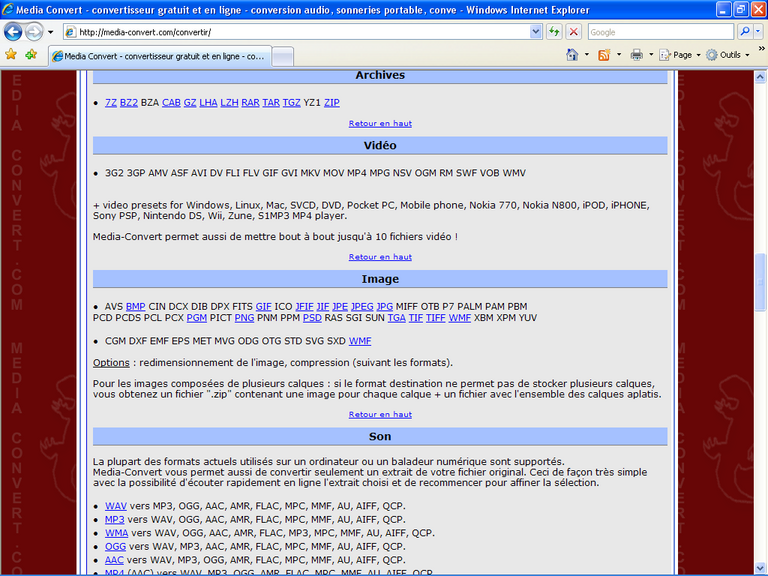The width and height of the screenshot is (768, 576).
Task: Open search provider options dropdown
Action: (758, 32)
